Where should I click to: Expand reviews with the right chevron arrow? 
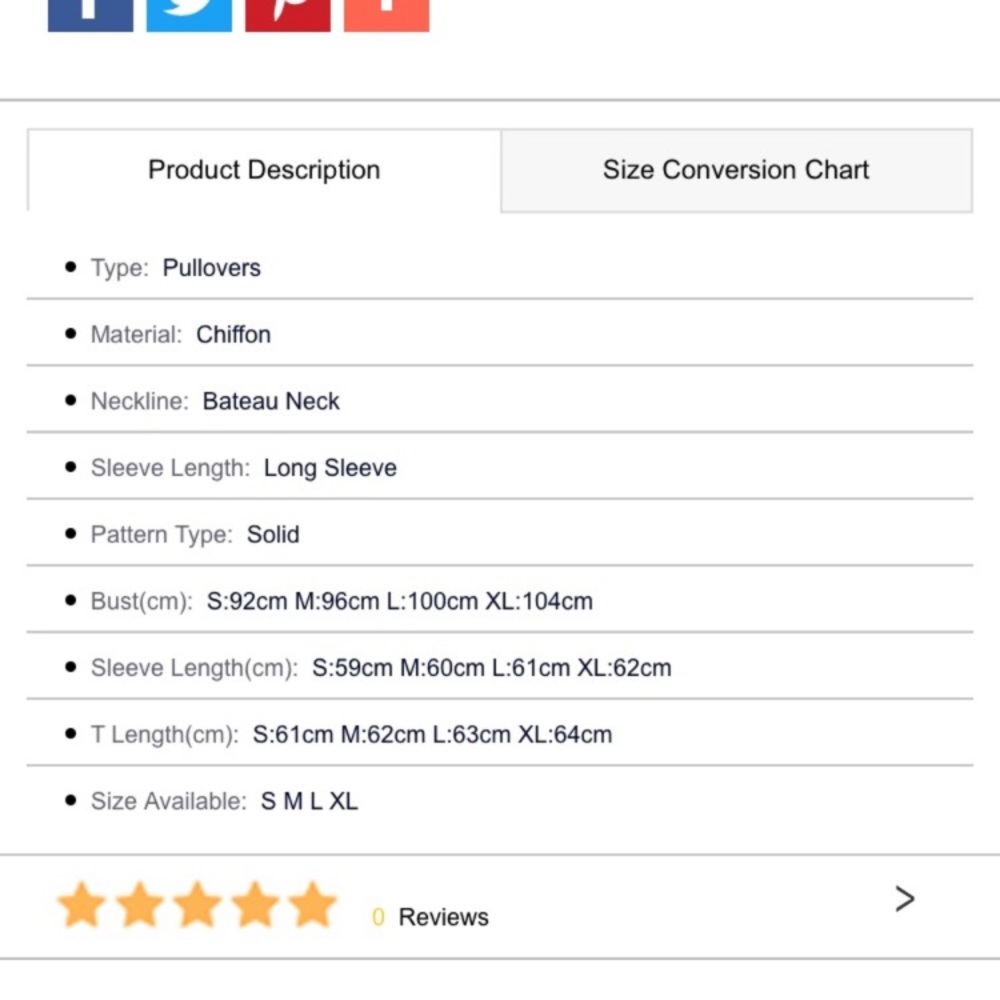[x=904, y=899]
